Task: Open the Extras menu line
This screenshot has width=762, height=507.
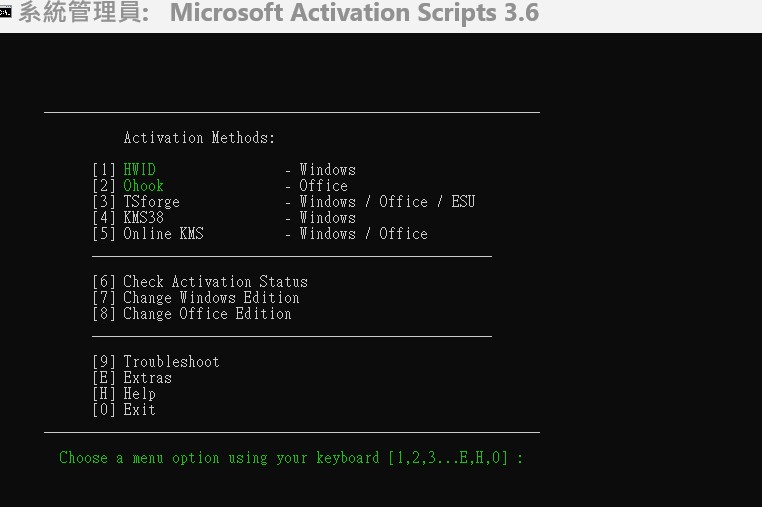Action: click(147, 378)
